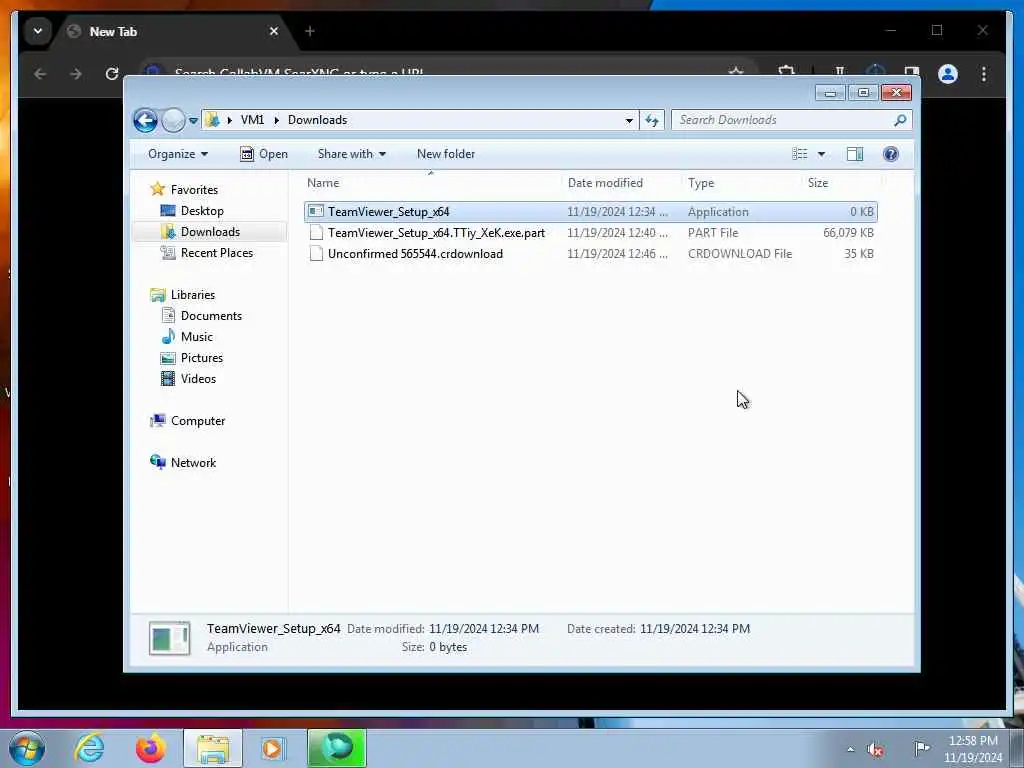The width and height of the screenshot is (1024, 768).
Task: Open the view options dropdown arrow
Action: pos(822,154)
